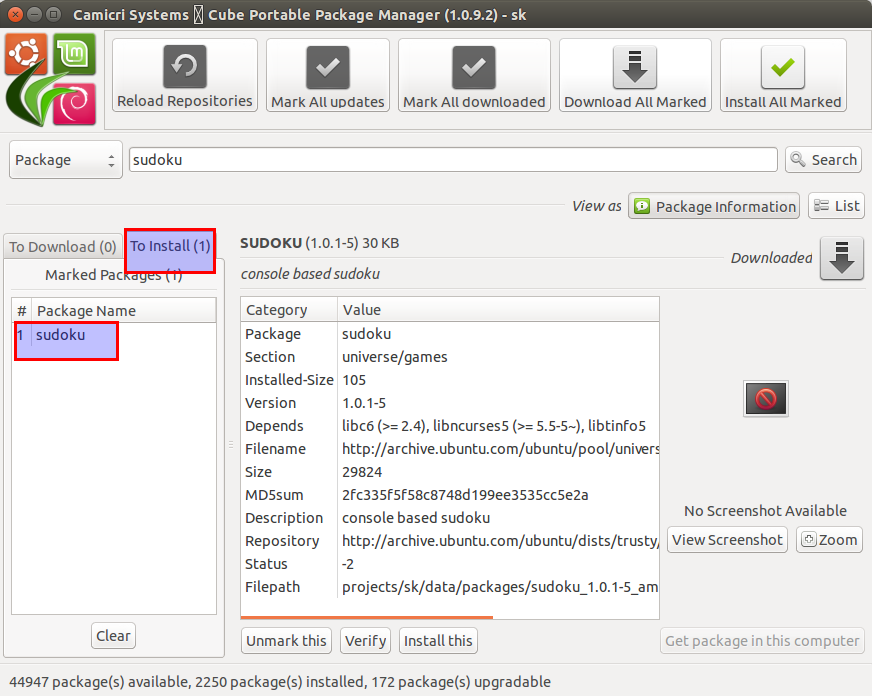Click the Debian swirl logo icon

pyautogui.click(x=74, y=104)
